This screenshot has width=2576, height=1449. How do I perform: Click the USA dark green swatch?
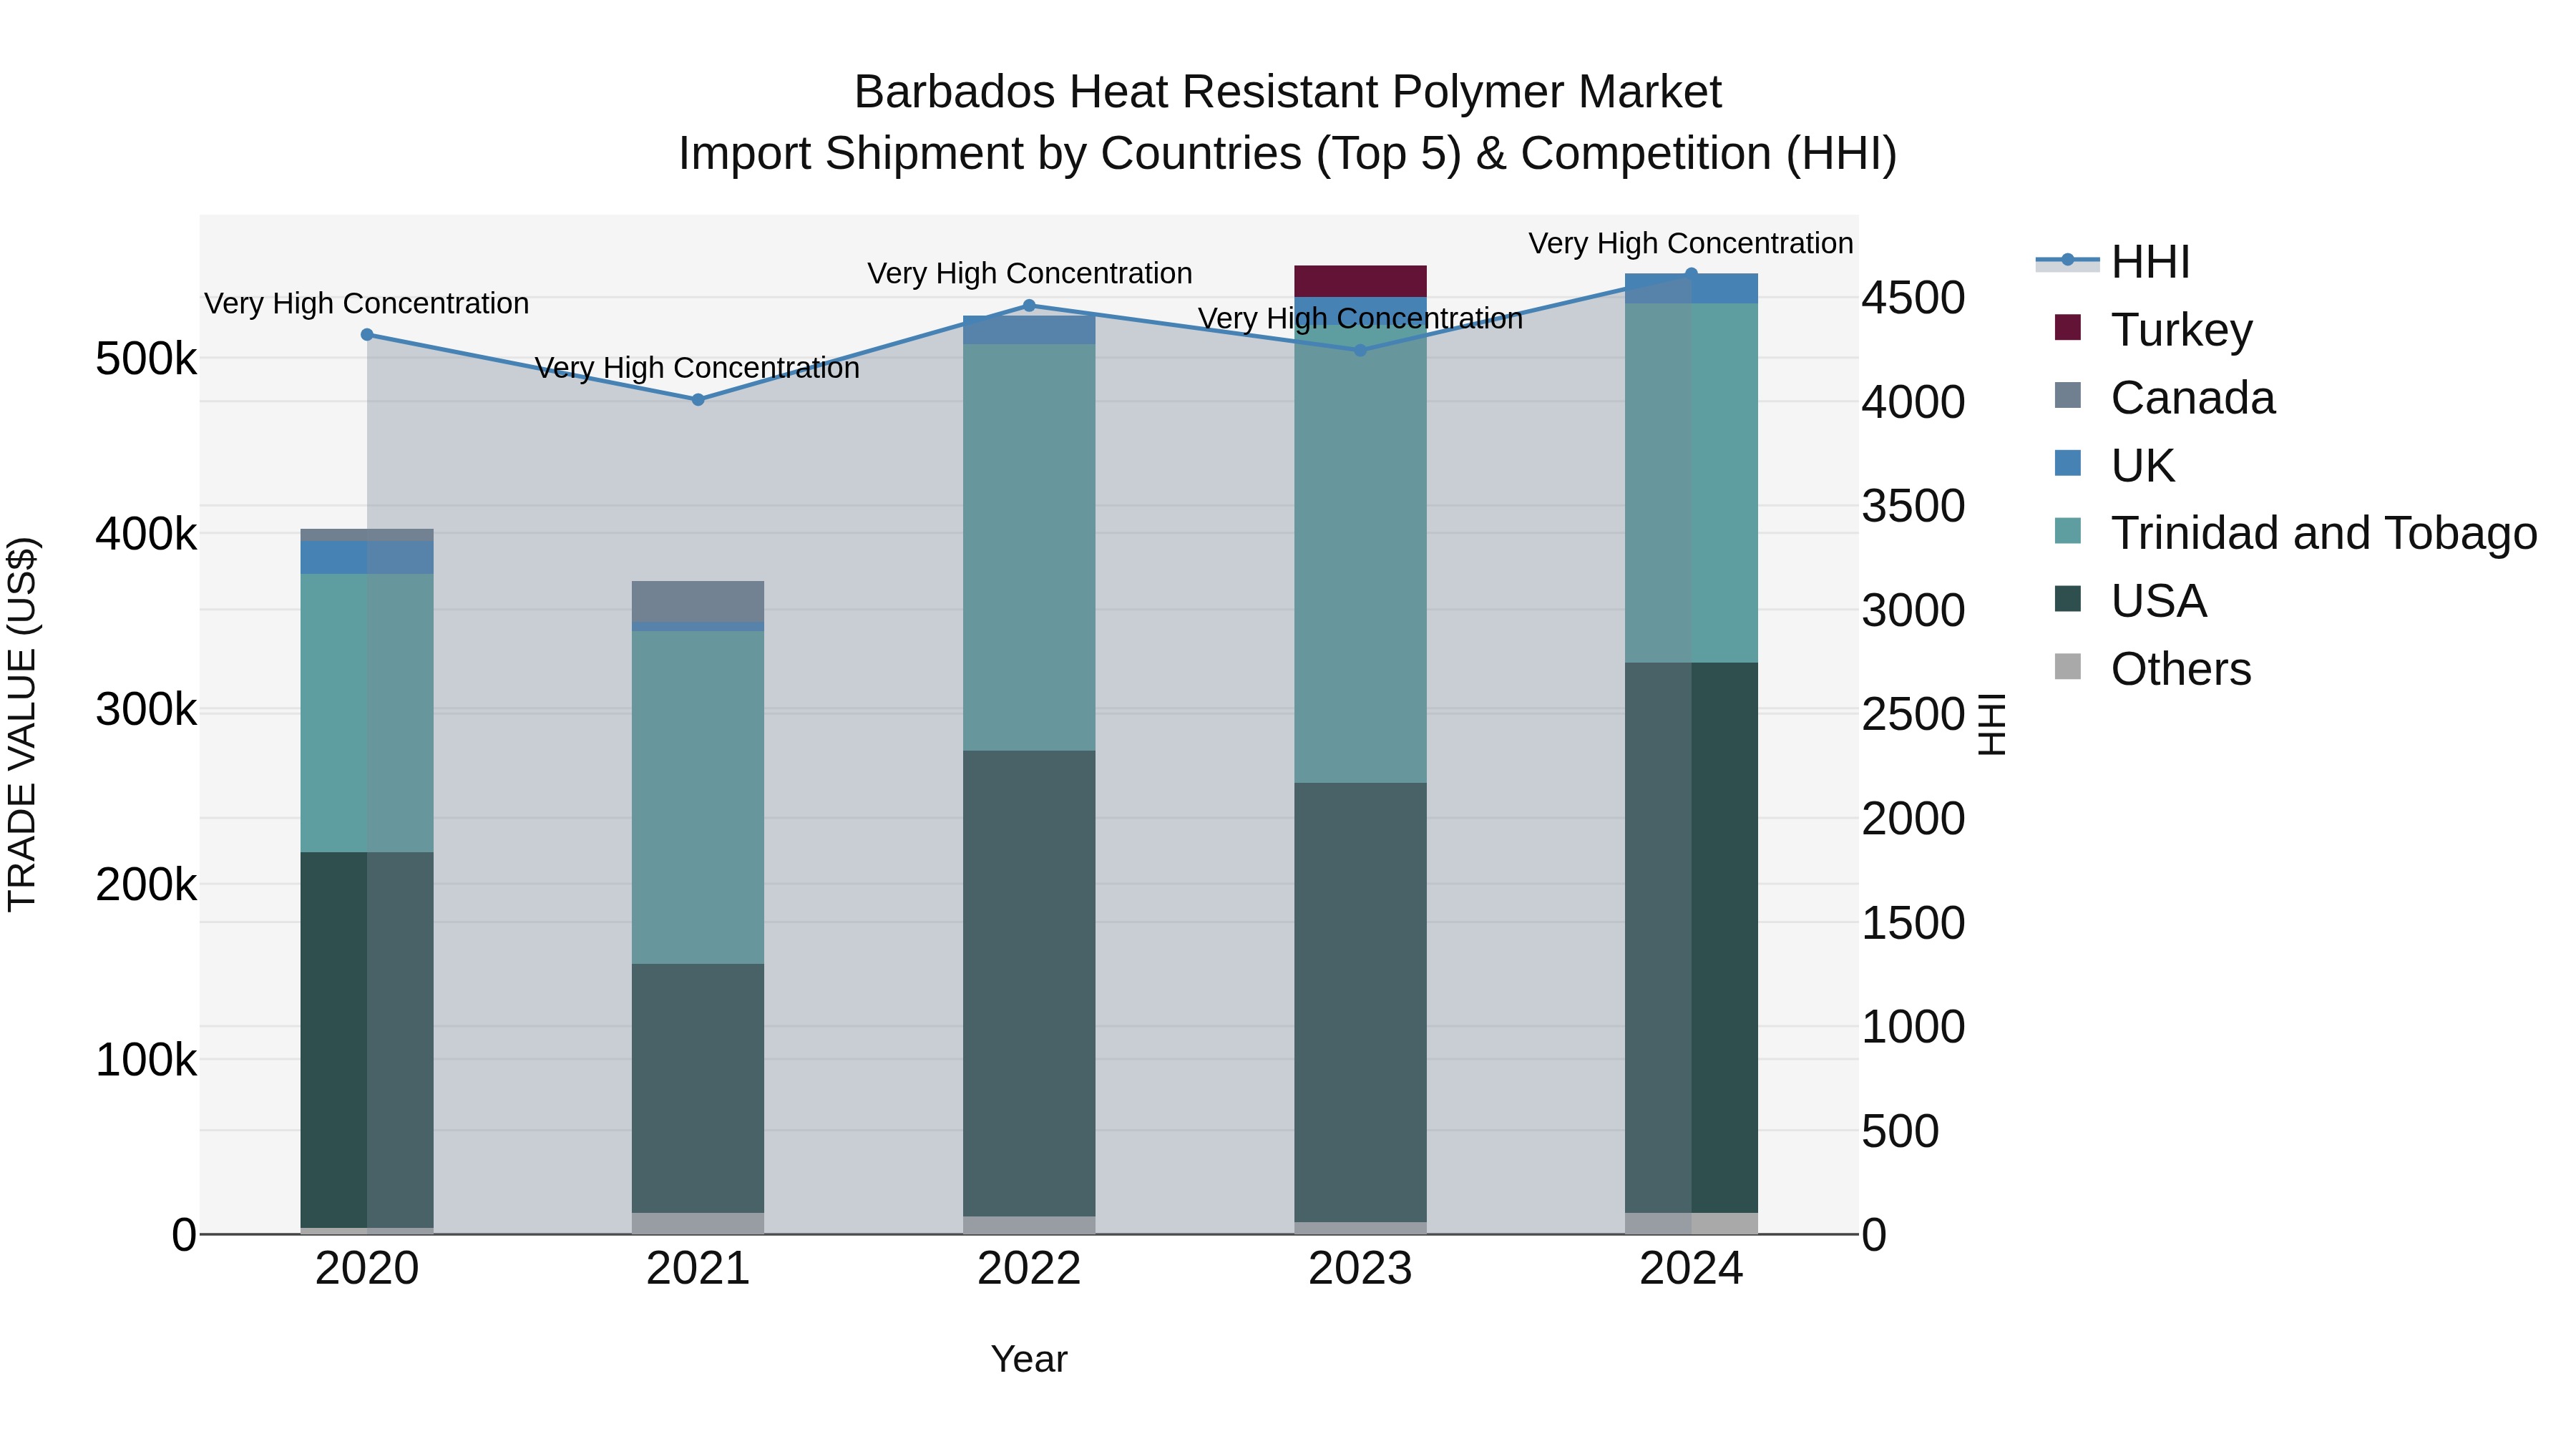pyautogui.click(x=2067, y=598)
